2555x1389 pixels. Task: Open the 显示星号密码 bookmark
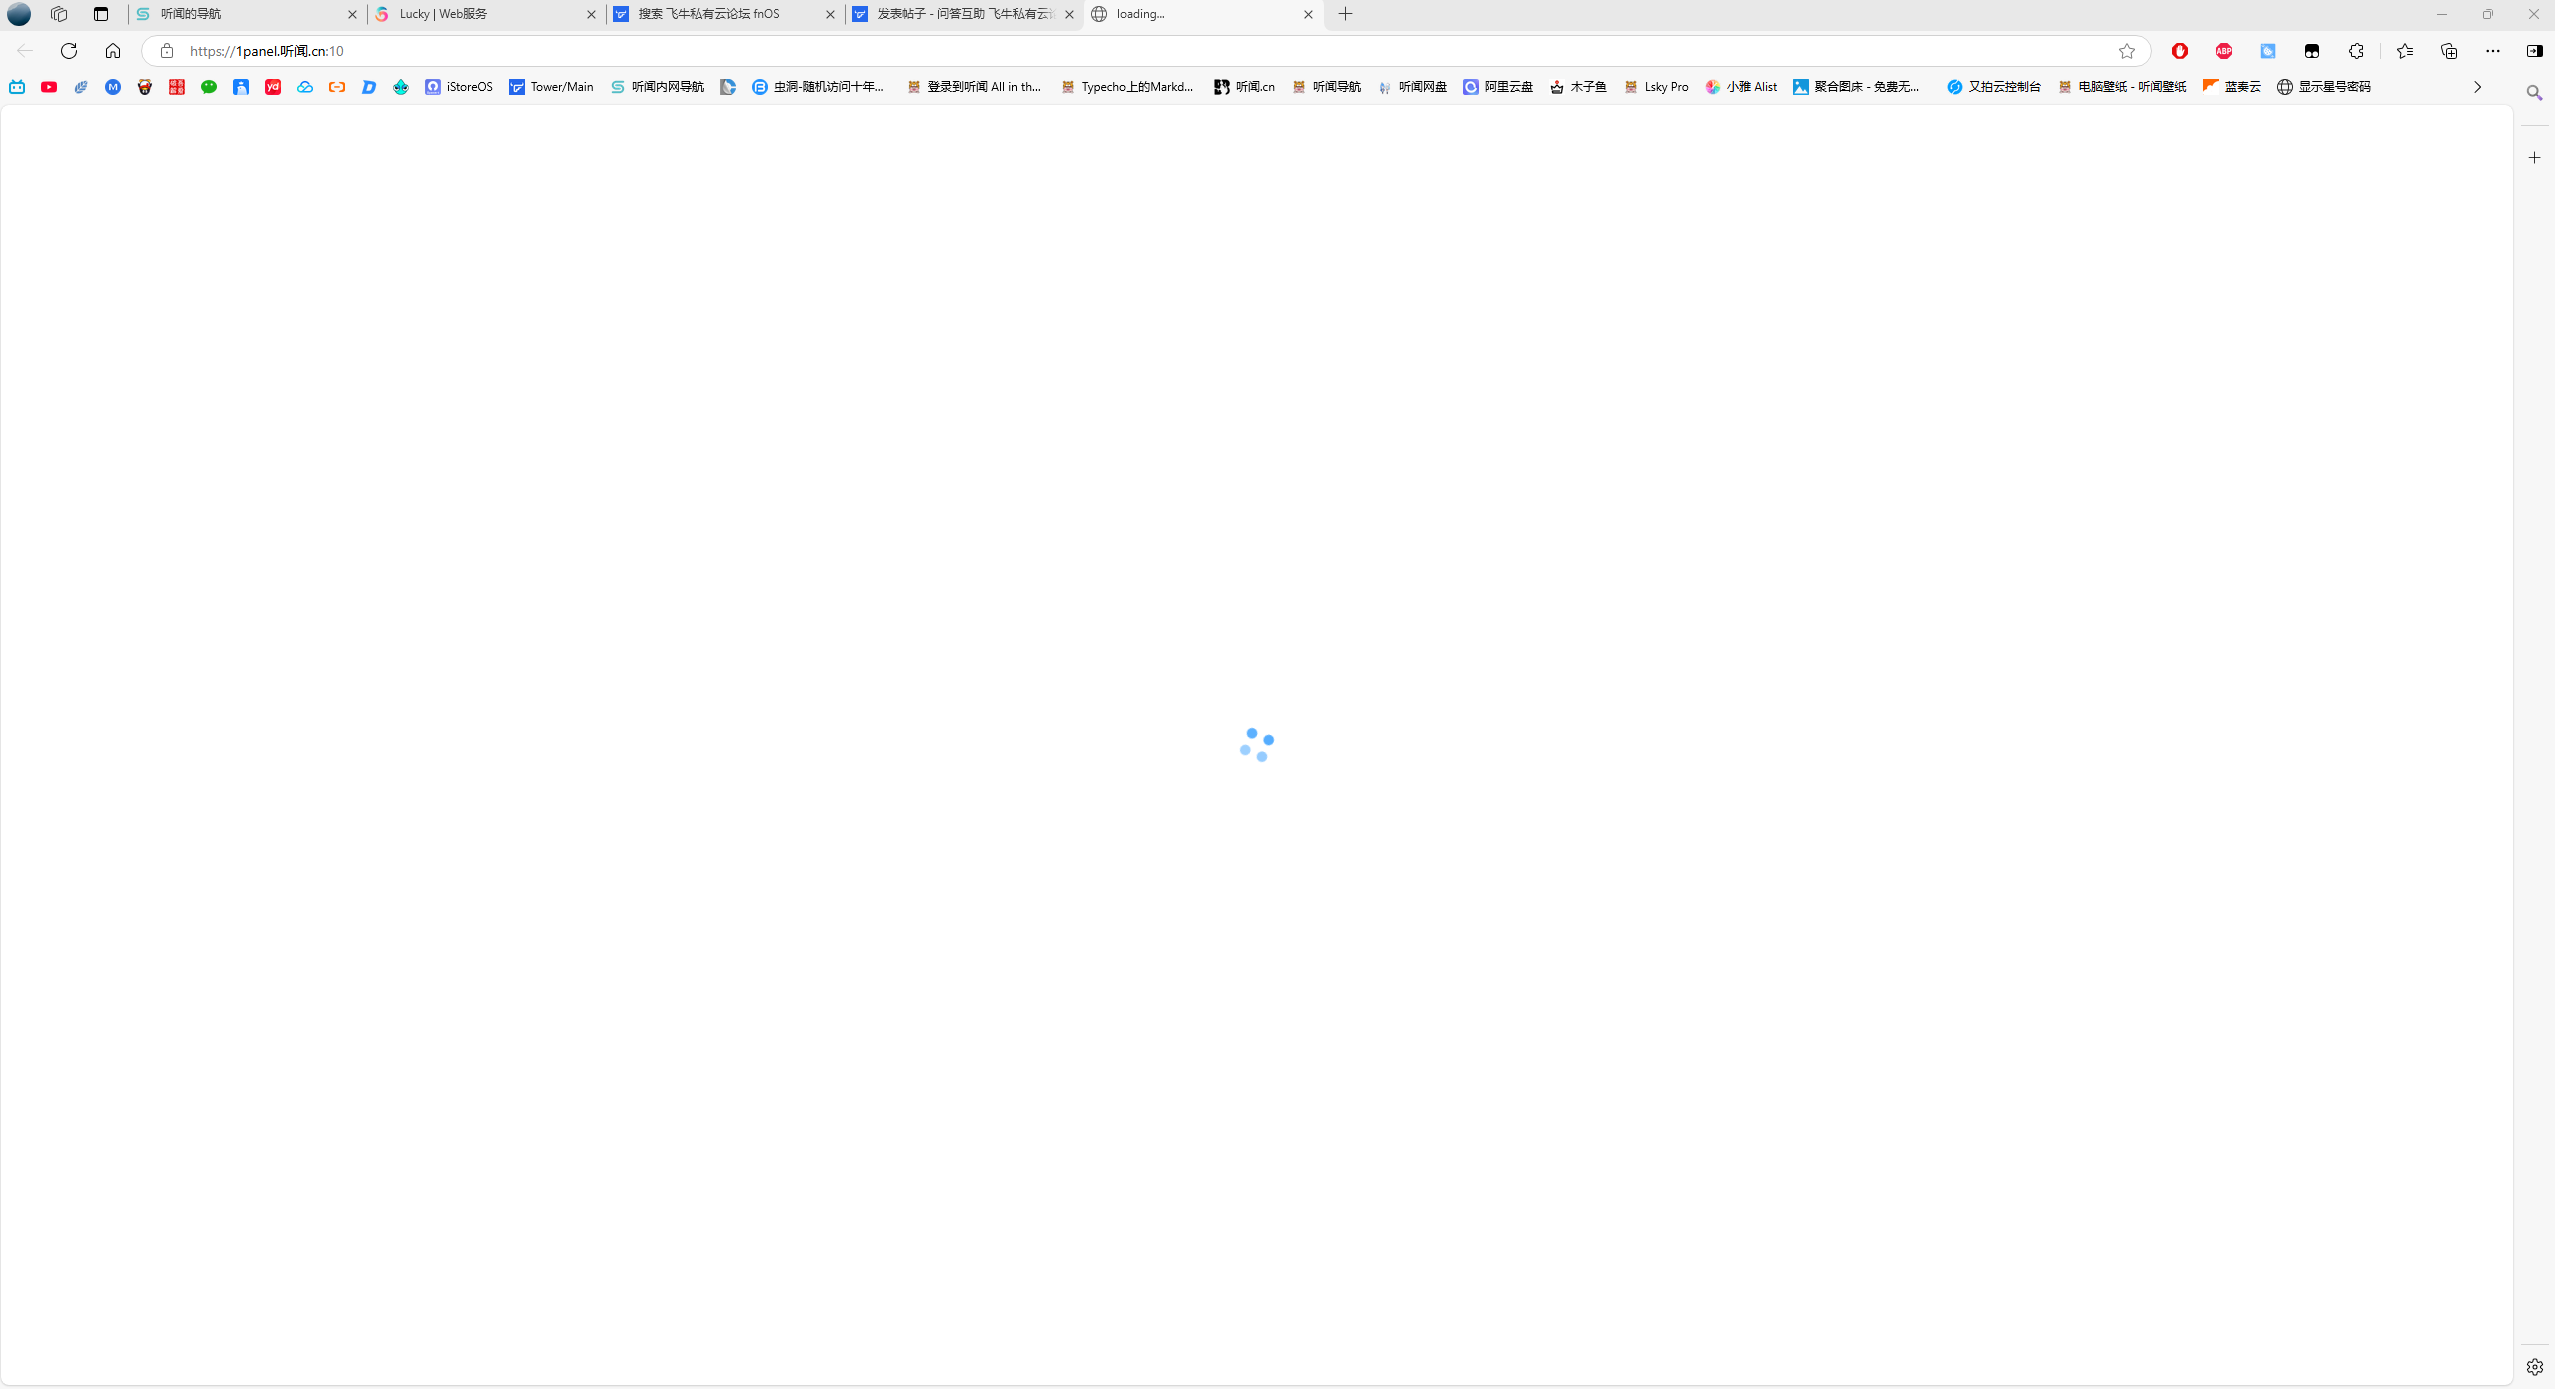click(2323, 87)
